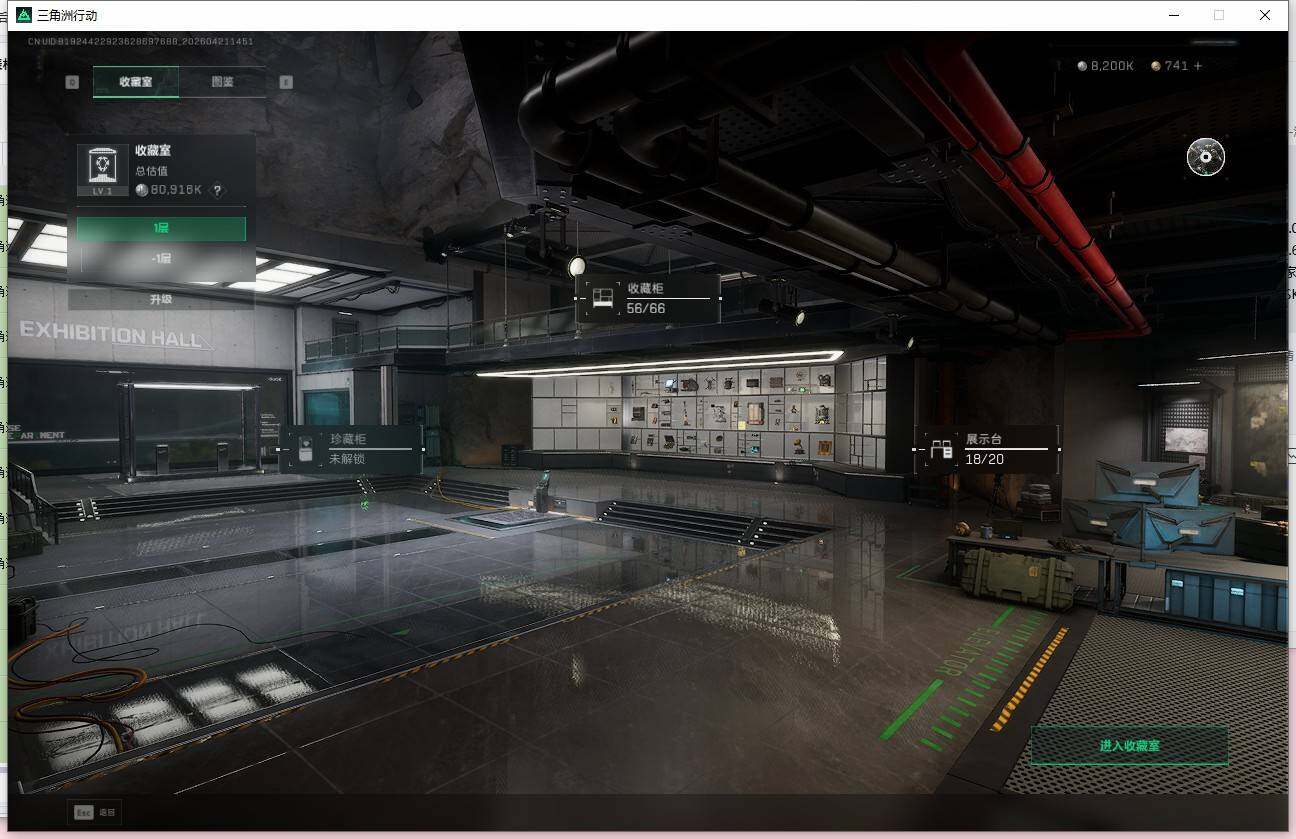Show help for total valuation 80,916K
The width and height of the screenshot is (1296, 839).
[x=217, y=190]
